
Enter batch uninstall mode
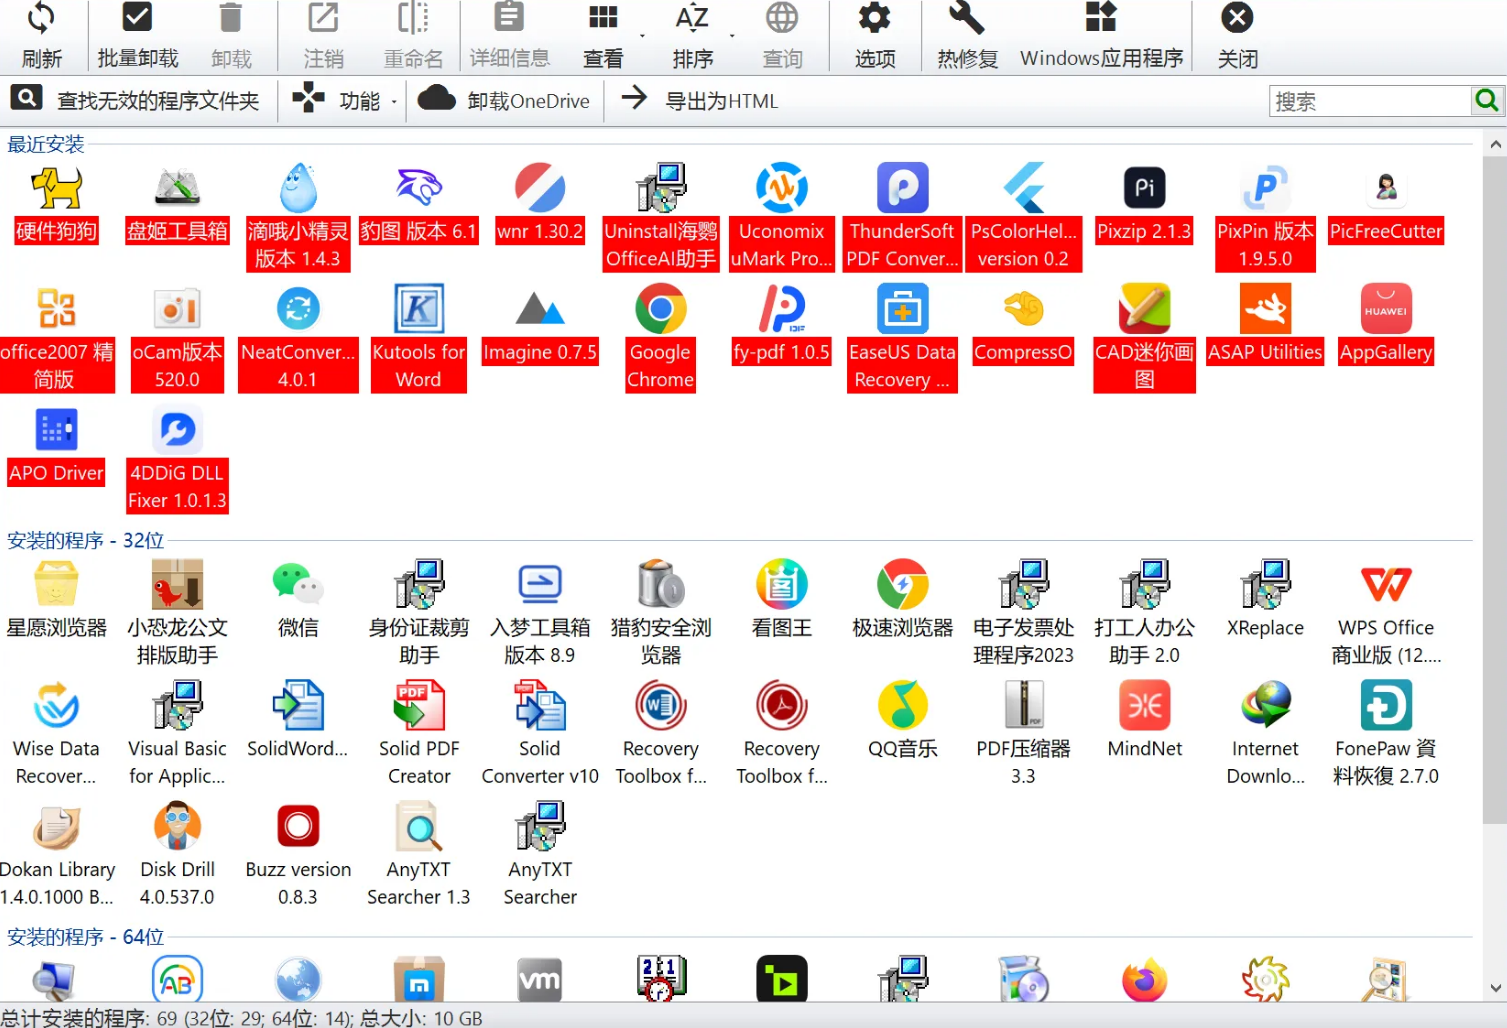[136, 33]
